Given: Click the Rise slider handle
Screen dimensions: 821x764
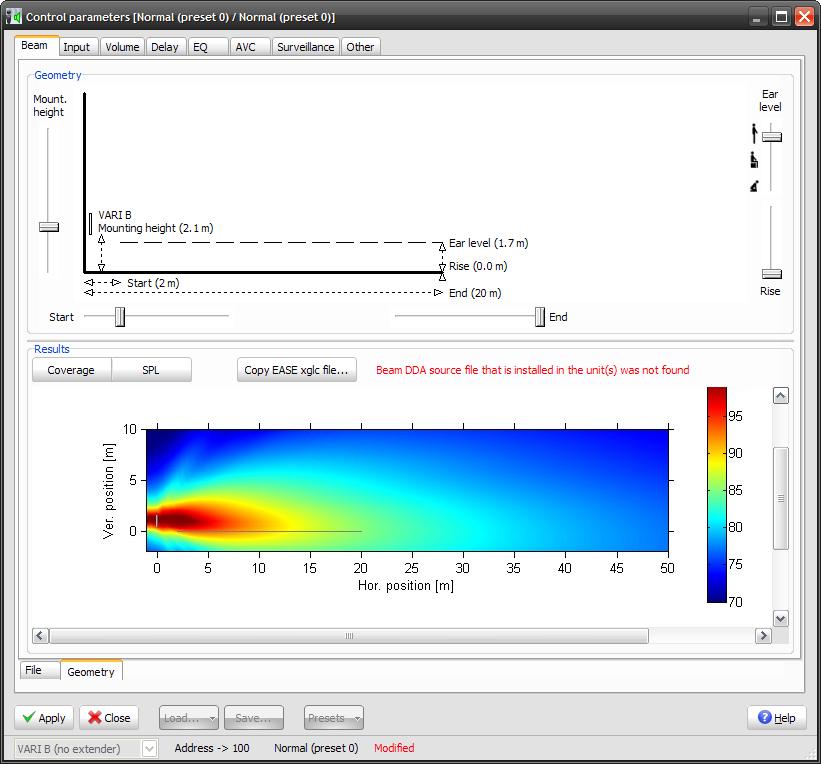Looking at the screenshot, I should coord(772,274).
